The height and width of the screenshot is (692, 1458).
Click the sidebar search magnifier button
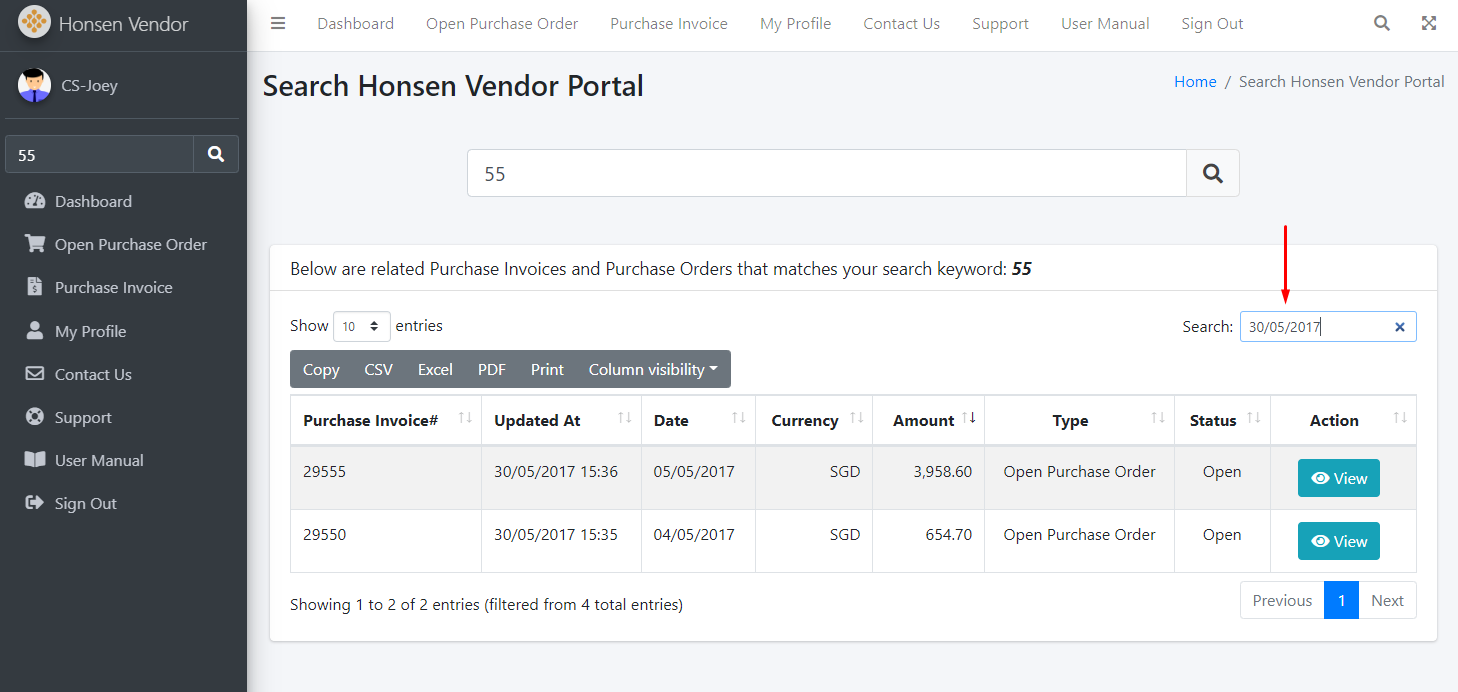[x=216, y=154]
